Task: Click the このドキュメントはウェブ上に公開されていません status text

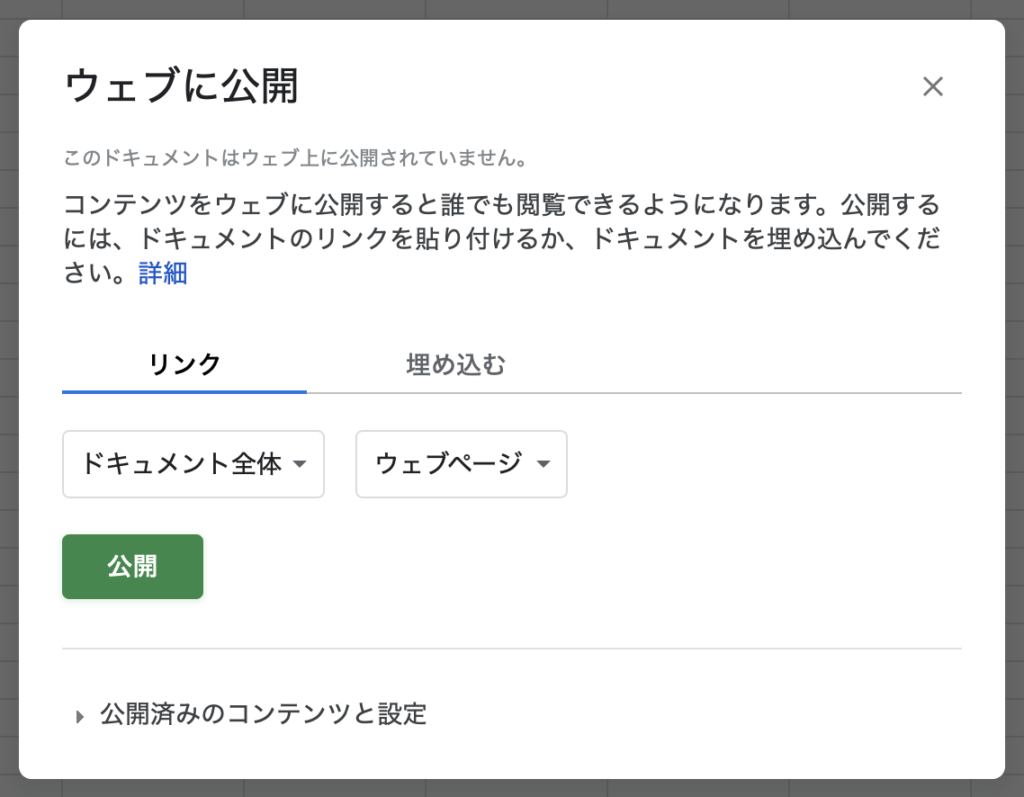Action: 295,158
